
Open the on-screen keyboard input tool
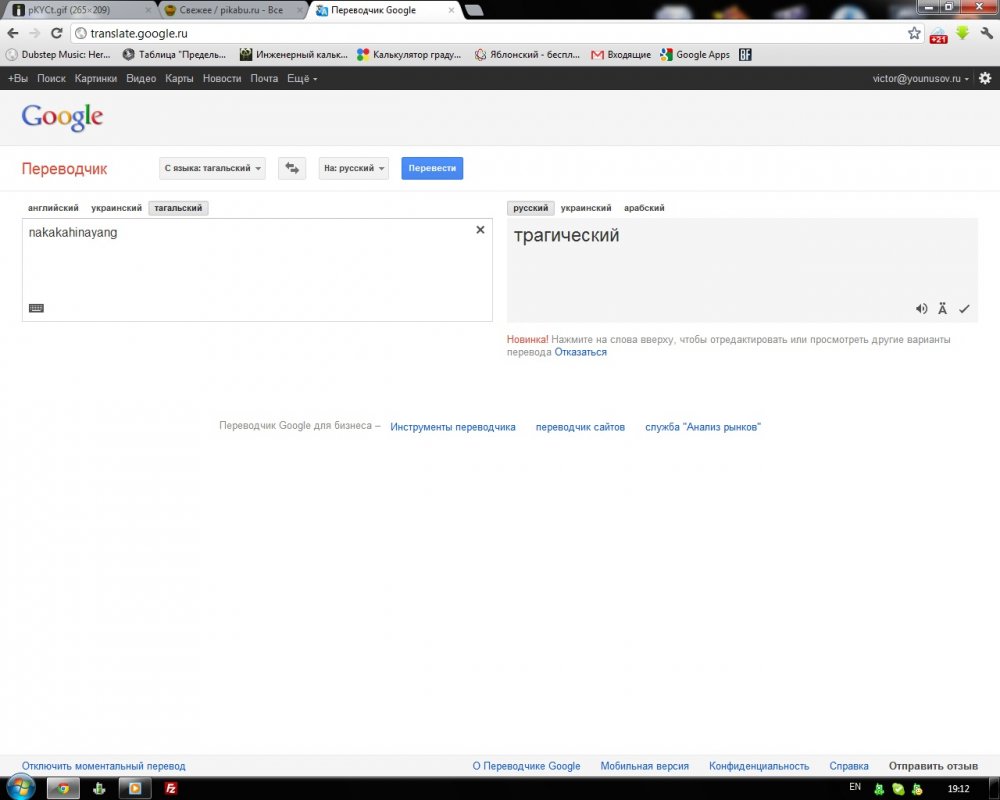36,308
